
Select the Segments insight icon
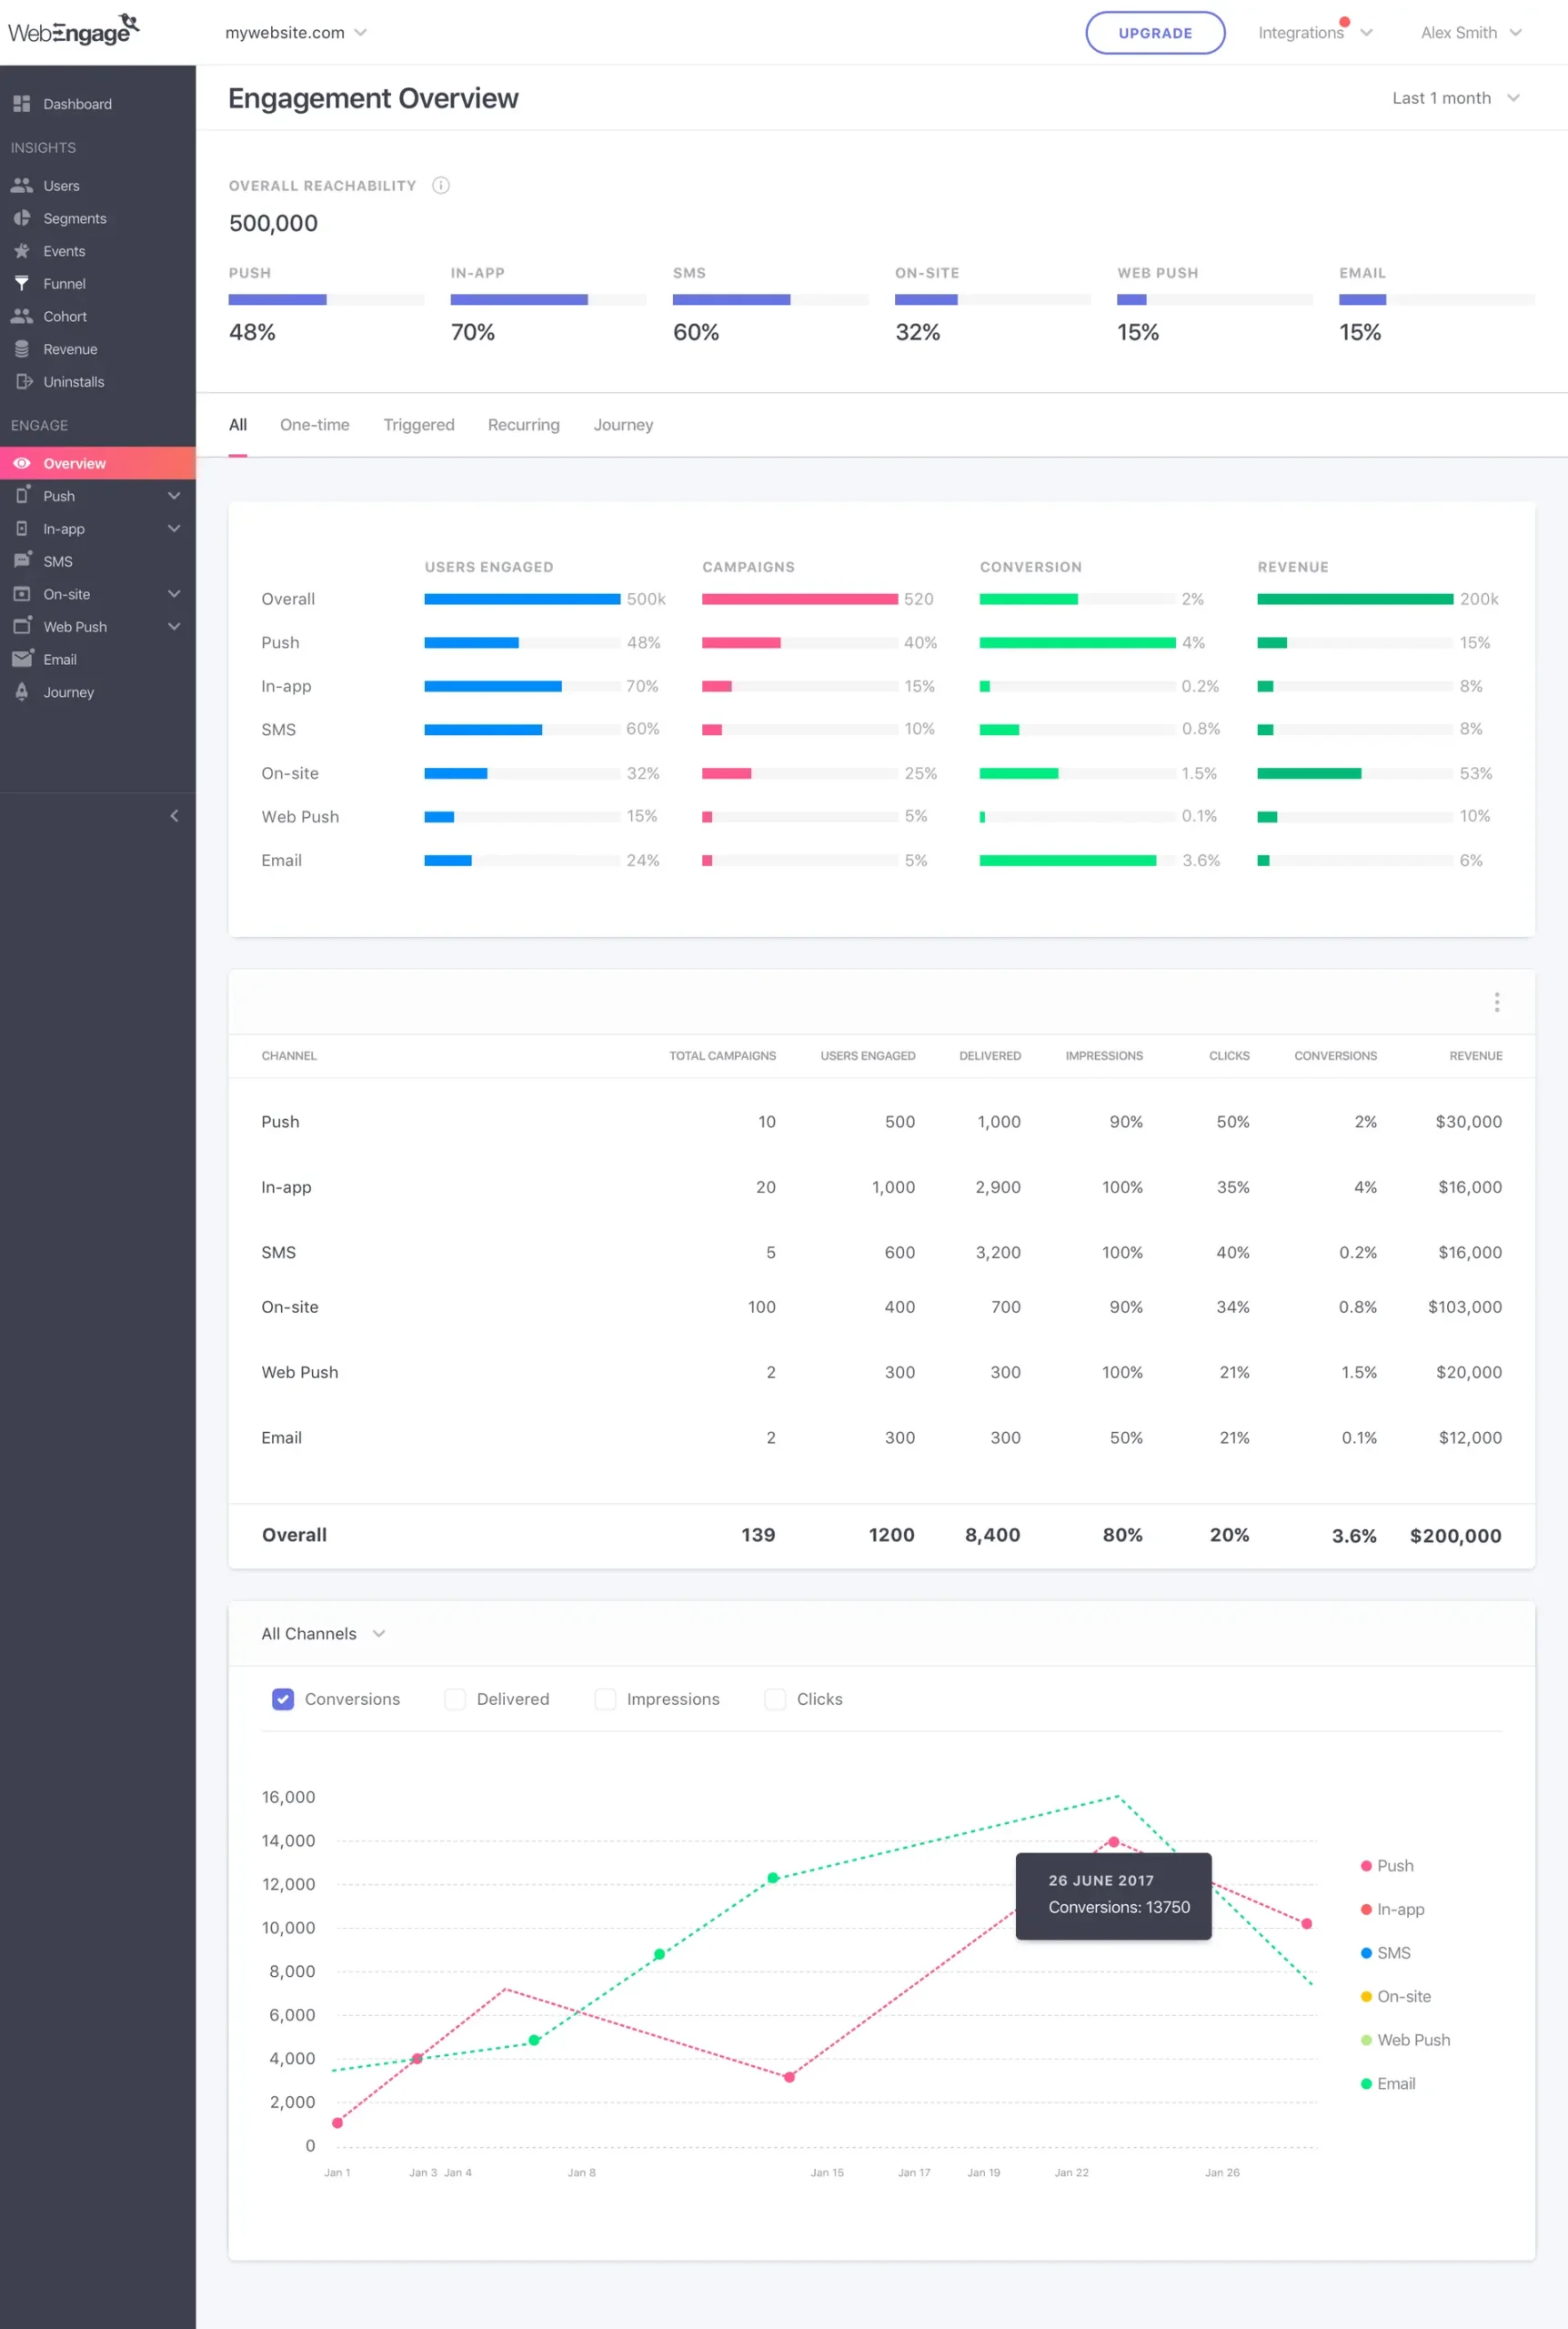click(23, 218)
